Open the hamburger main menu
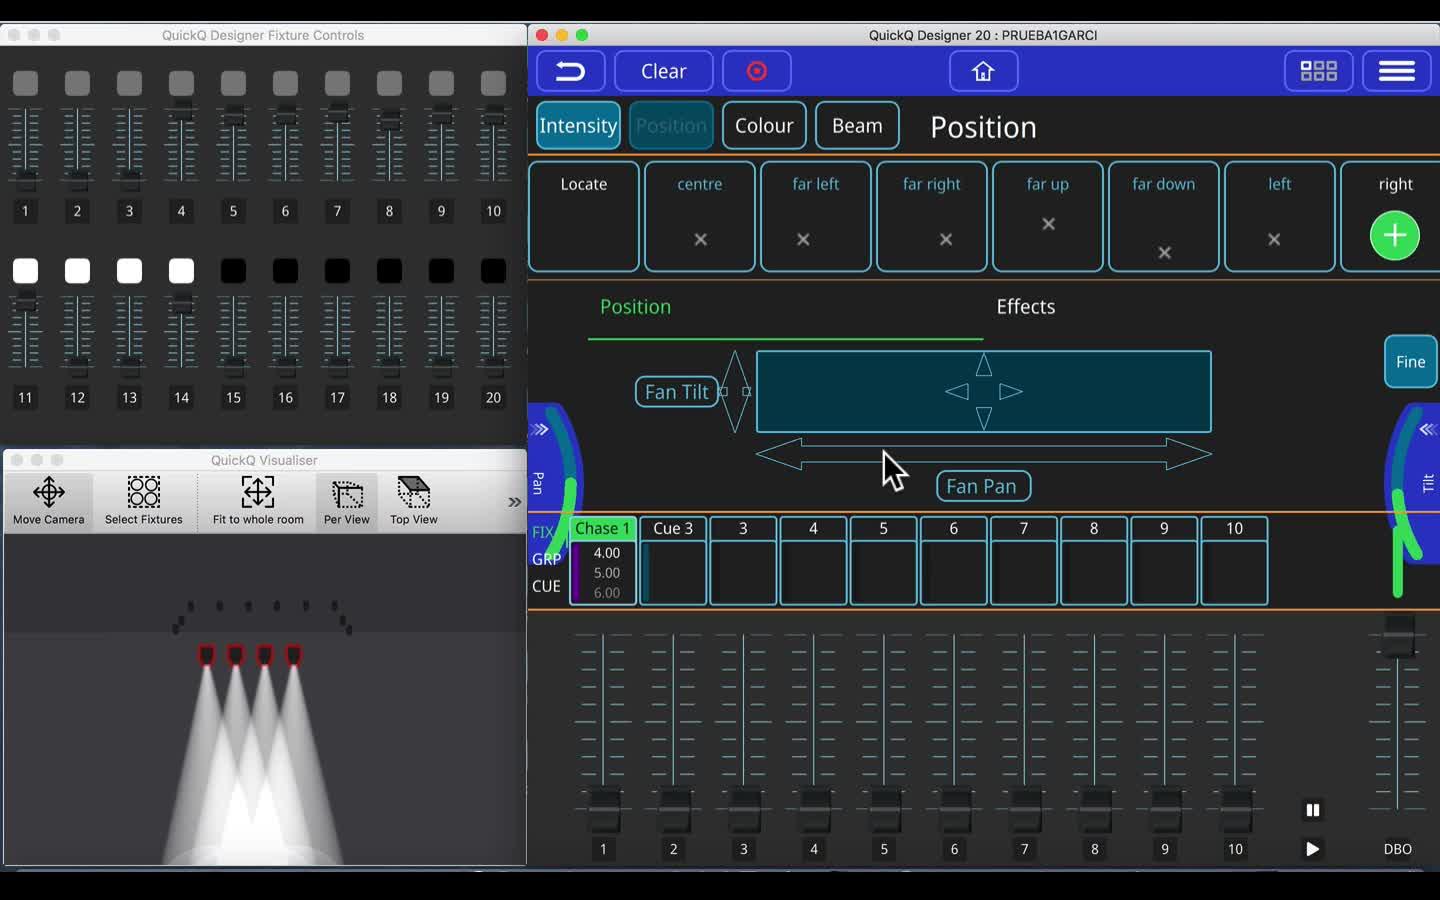1440x900 pixels. [x=1396, y=71]
